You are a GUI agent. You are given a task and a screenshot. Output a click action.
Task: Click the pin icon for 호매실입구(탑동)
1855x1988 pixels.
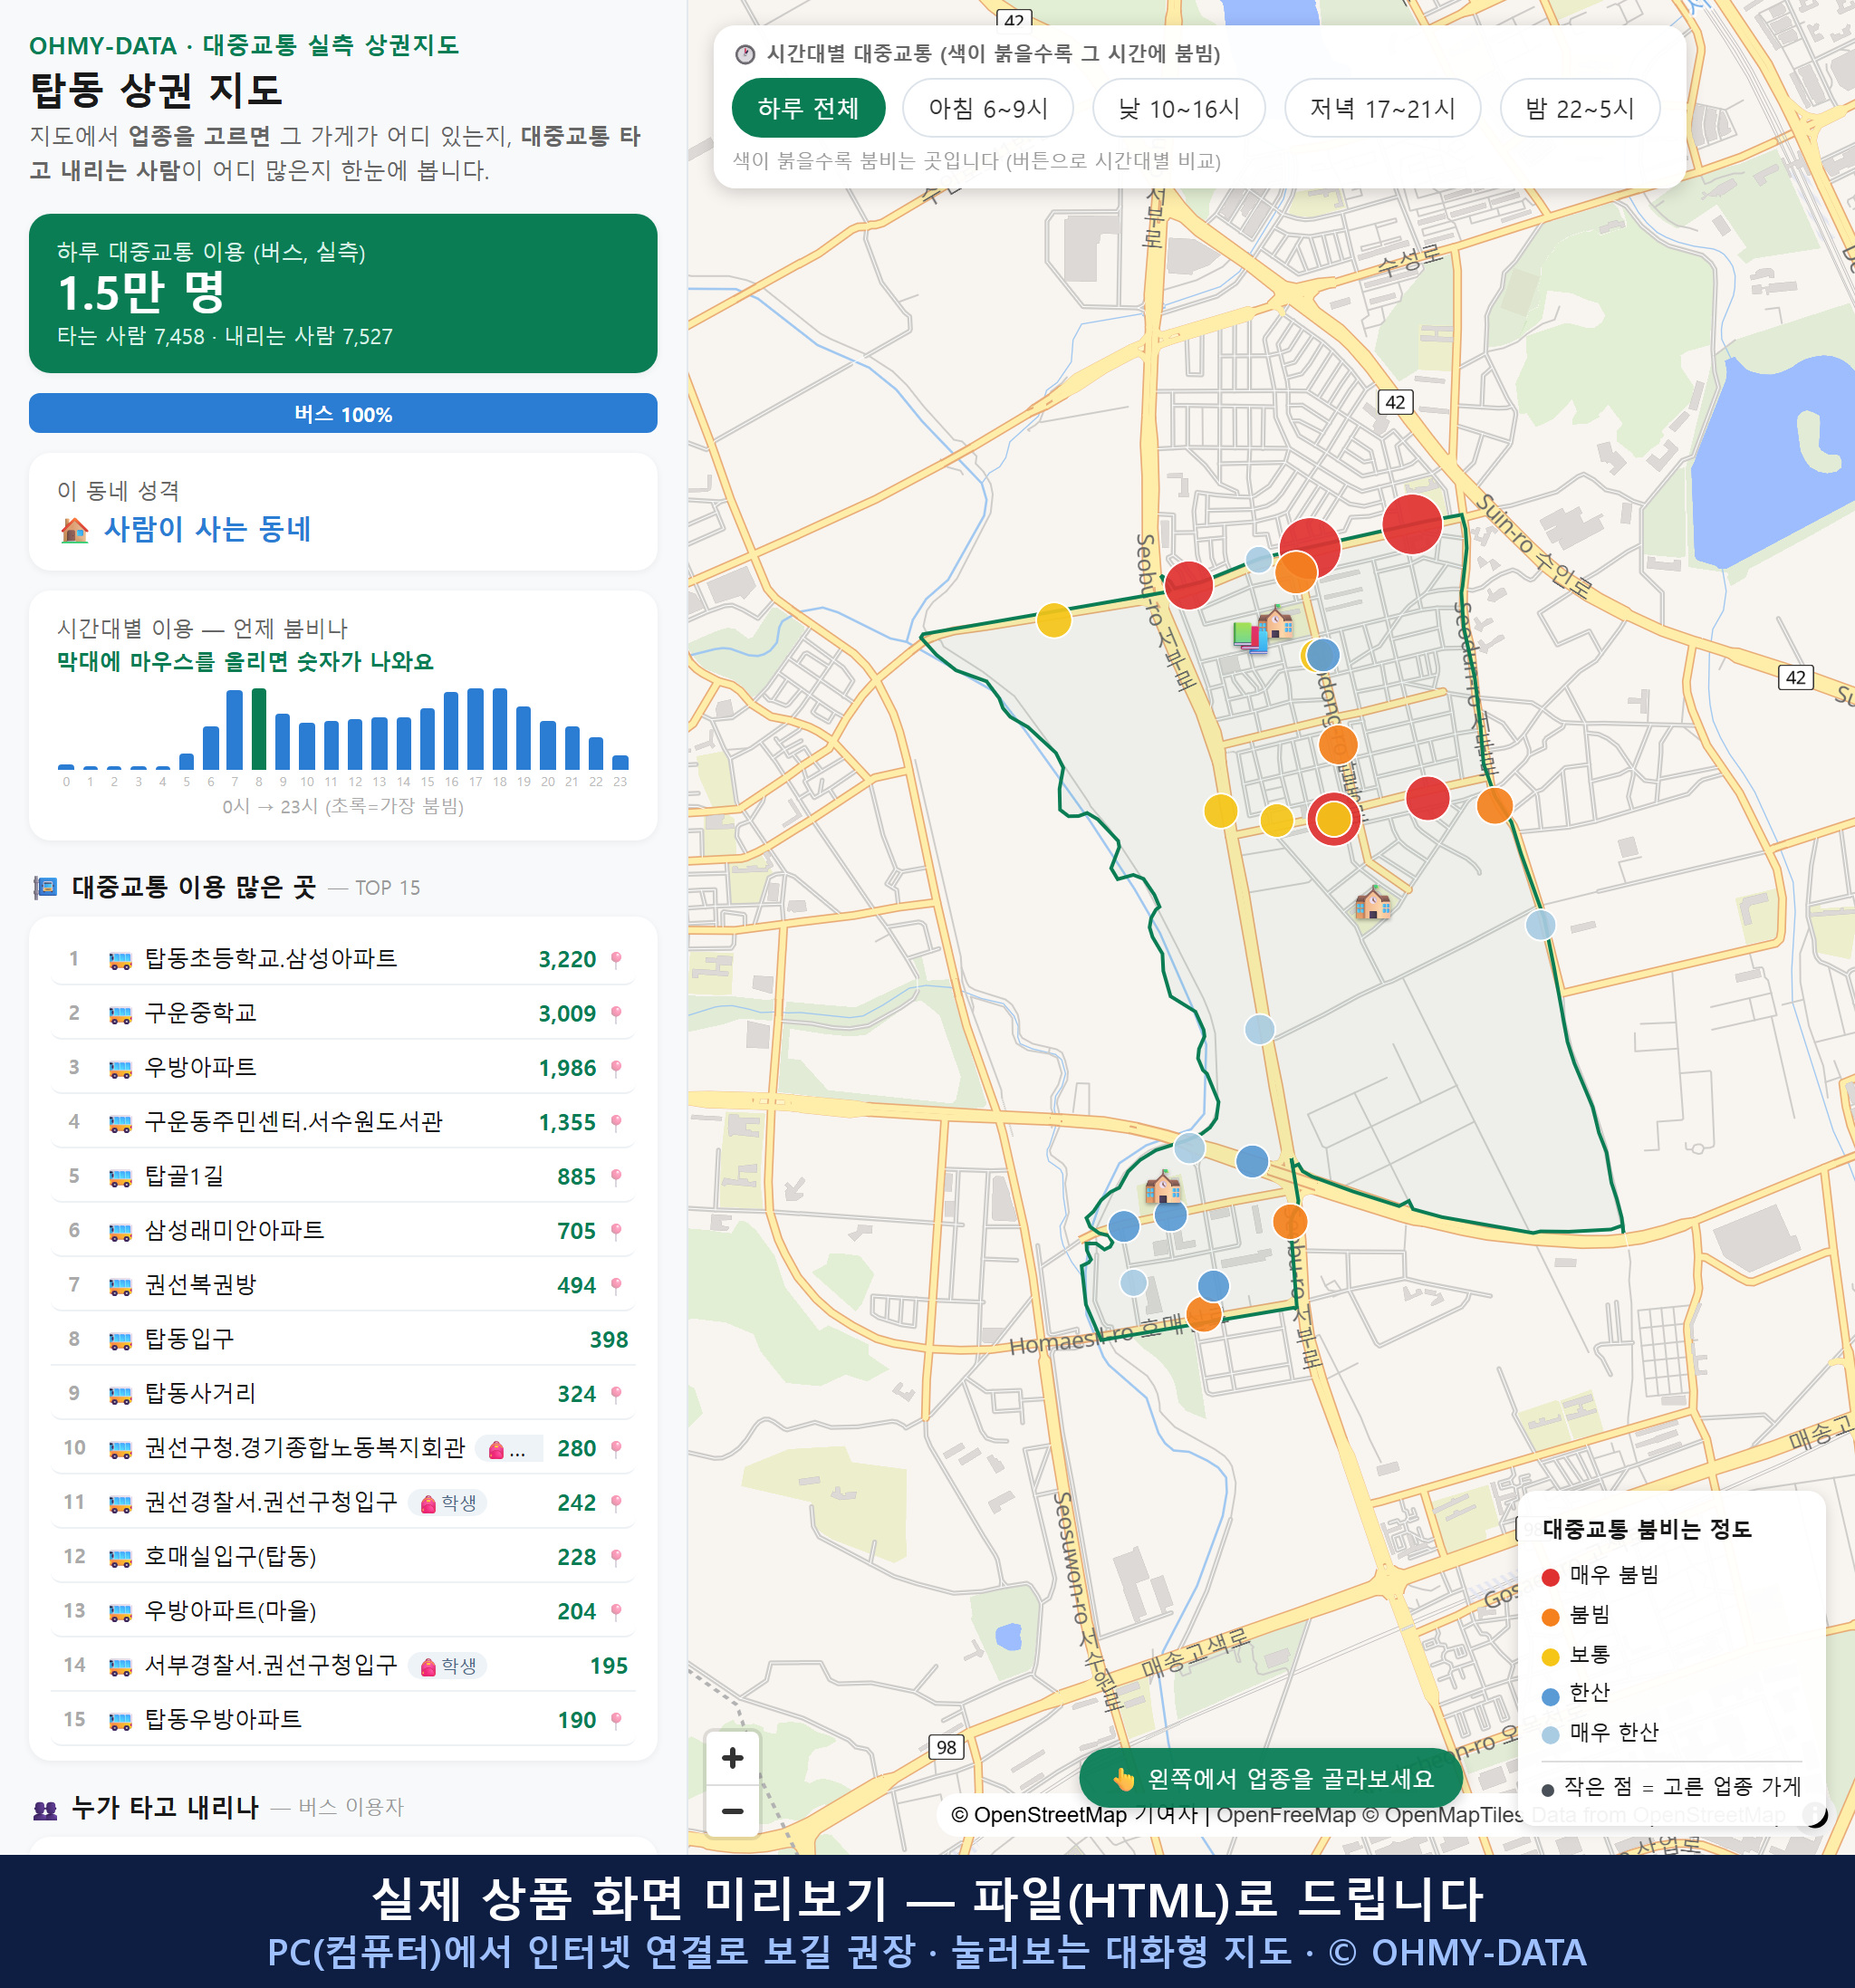point(616,1557)
